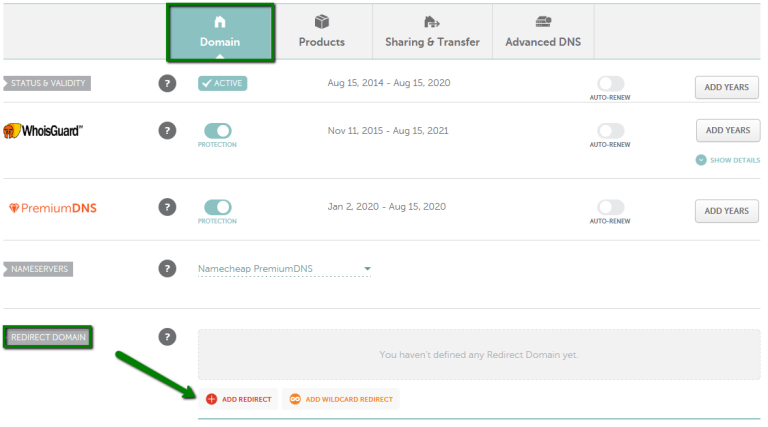768x427 pixels.
Task: Switch to the Products tab
Action: (321, 31)
